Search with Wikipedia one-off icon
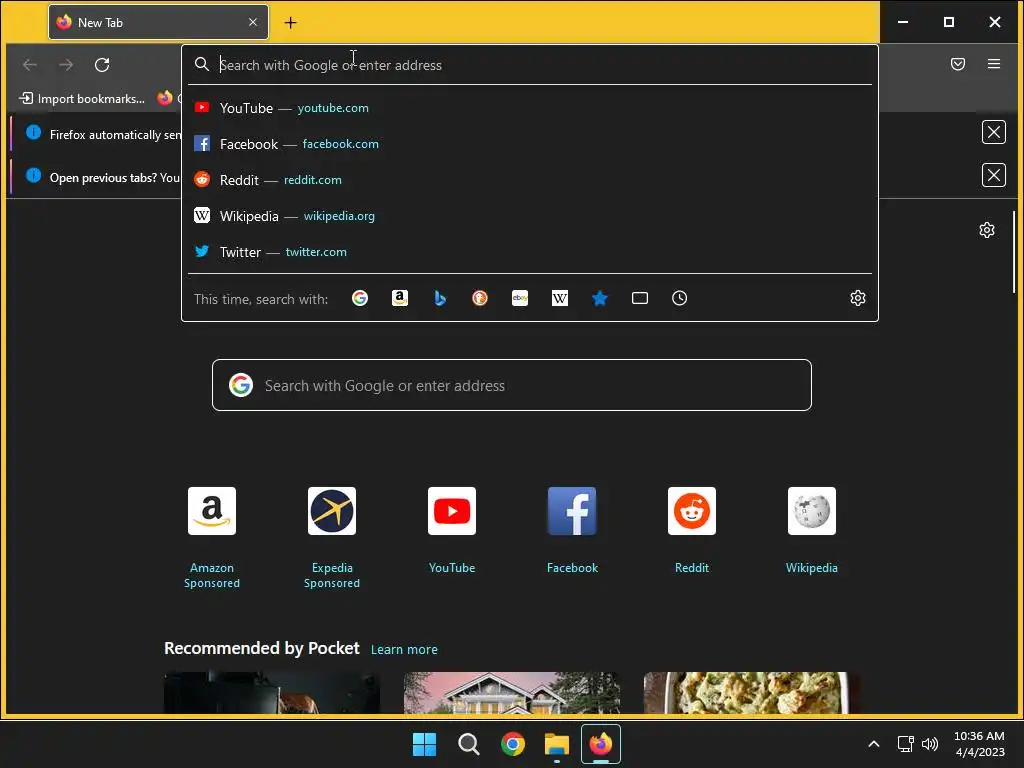 coord(560,298)
